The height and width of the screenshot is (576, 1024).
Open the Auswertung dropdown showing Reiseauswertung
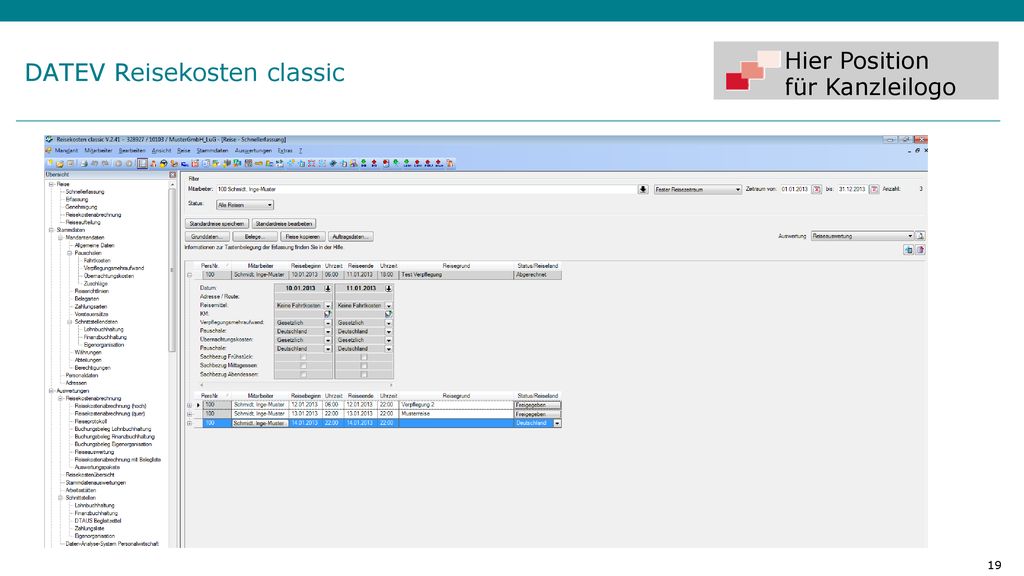pos(862,236)
